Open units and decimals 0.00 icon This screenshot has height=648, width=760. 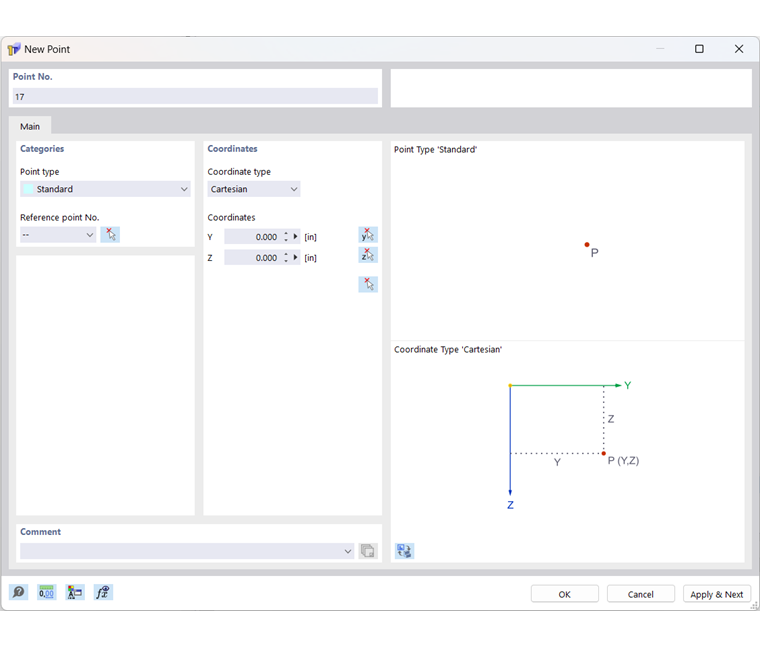tap(47, 592)
